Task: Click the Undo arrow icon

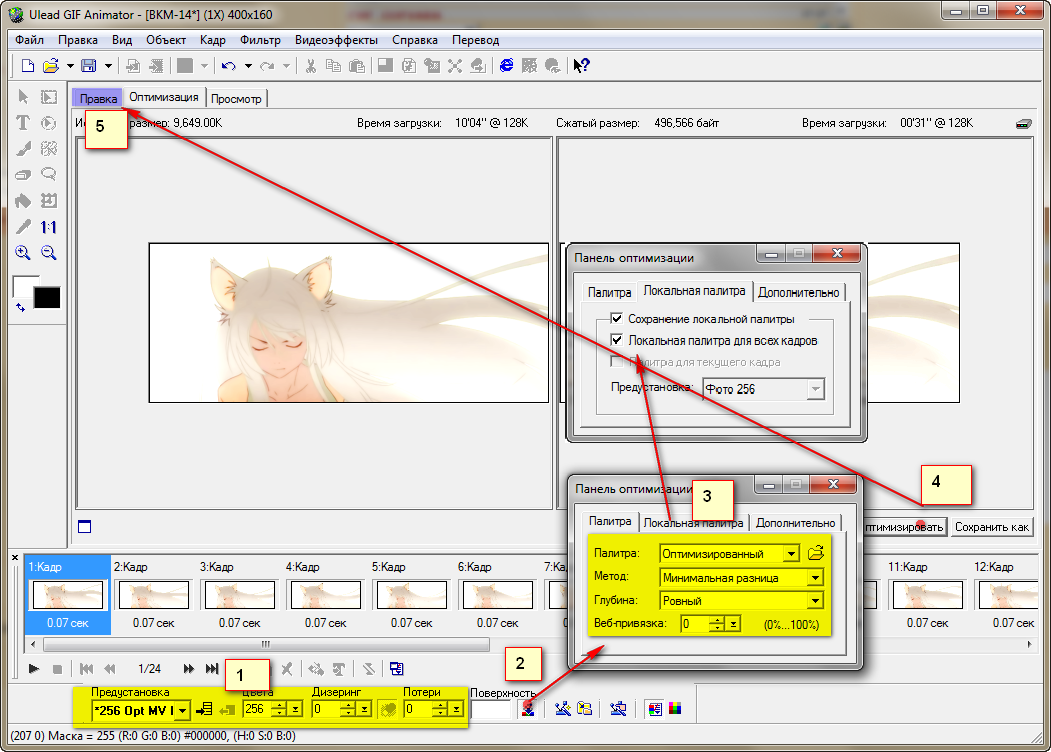Action: pyautogui.click(x=228, y=66)
